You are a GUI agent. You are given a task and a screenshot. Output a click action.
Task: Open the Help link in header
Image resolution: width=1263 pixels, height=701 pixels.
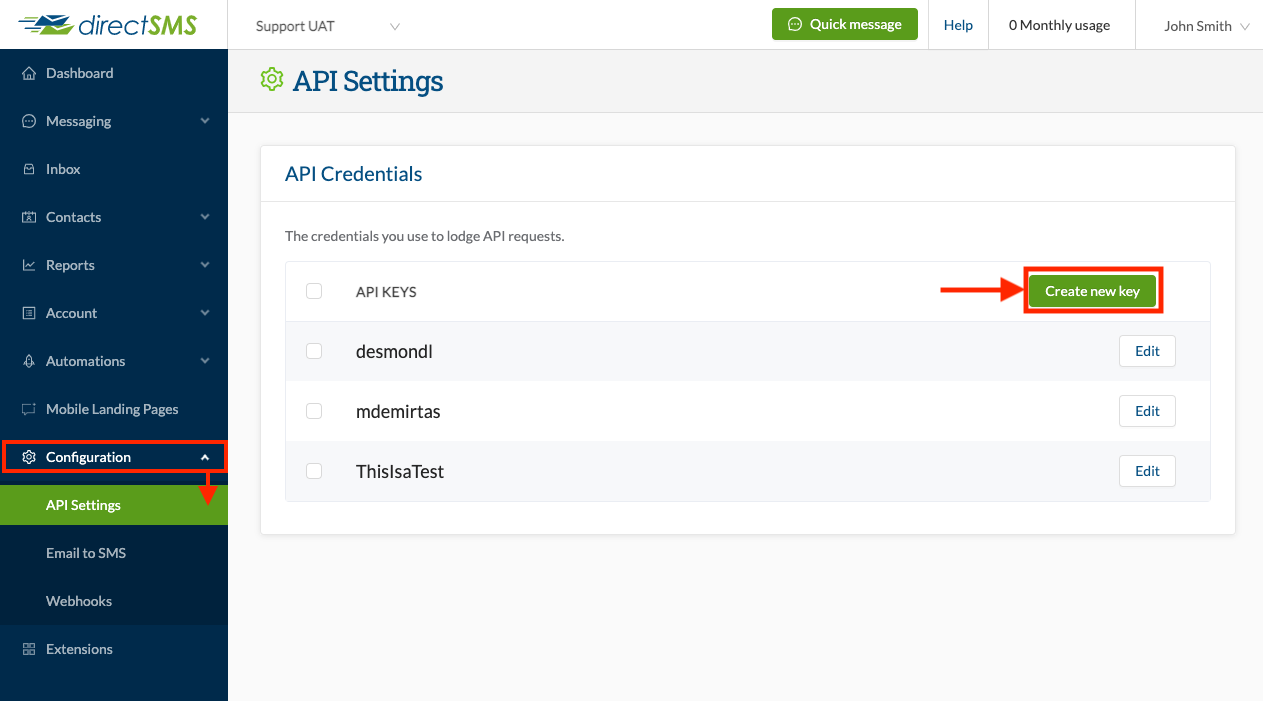point(958,25)
